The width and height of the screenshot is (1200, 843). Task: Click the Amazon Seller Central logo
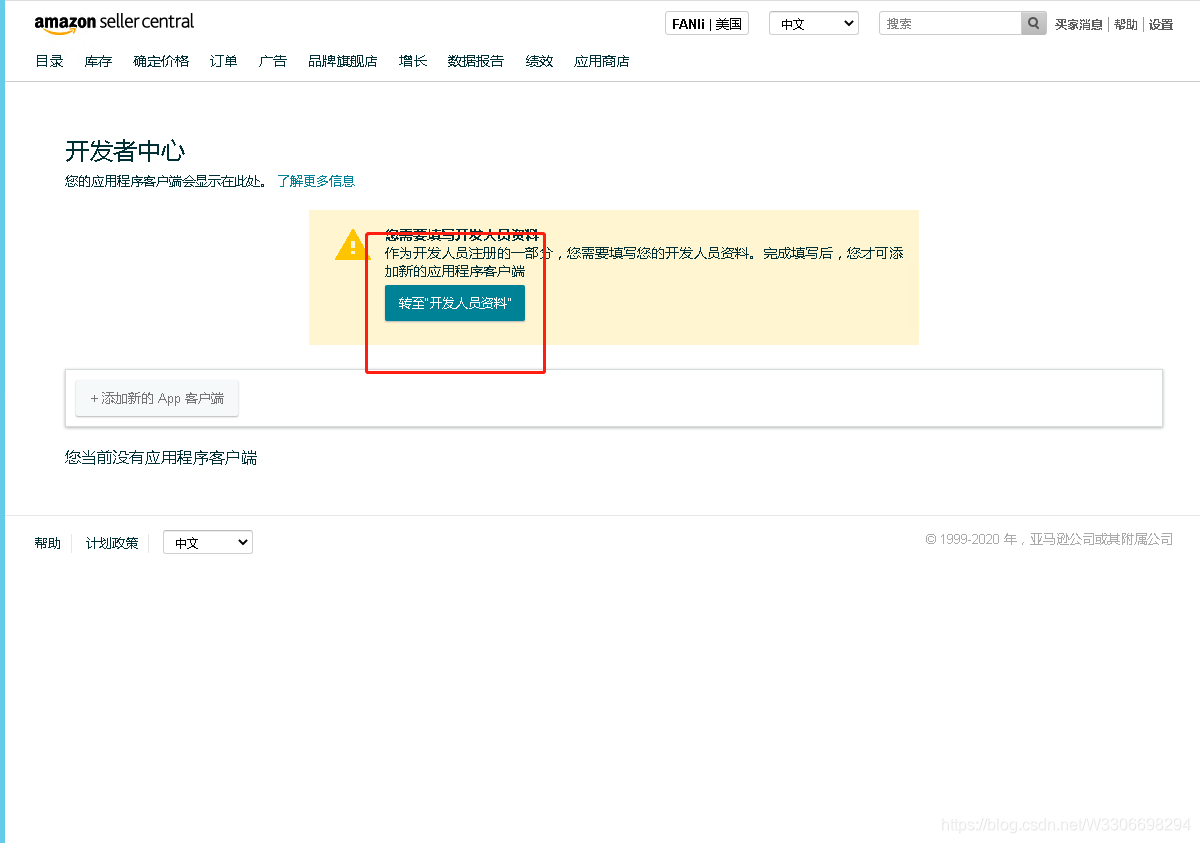(x=114, y=22)
